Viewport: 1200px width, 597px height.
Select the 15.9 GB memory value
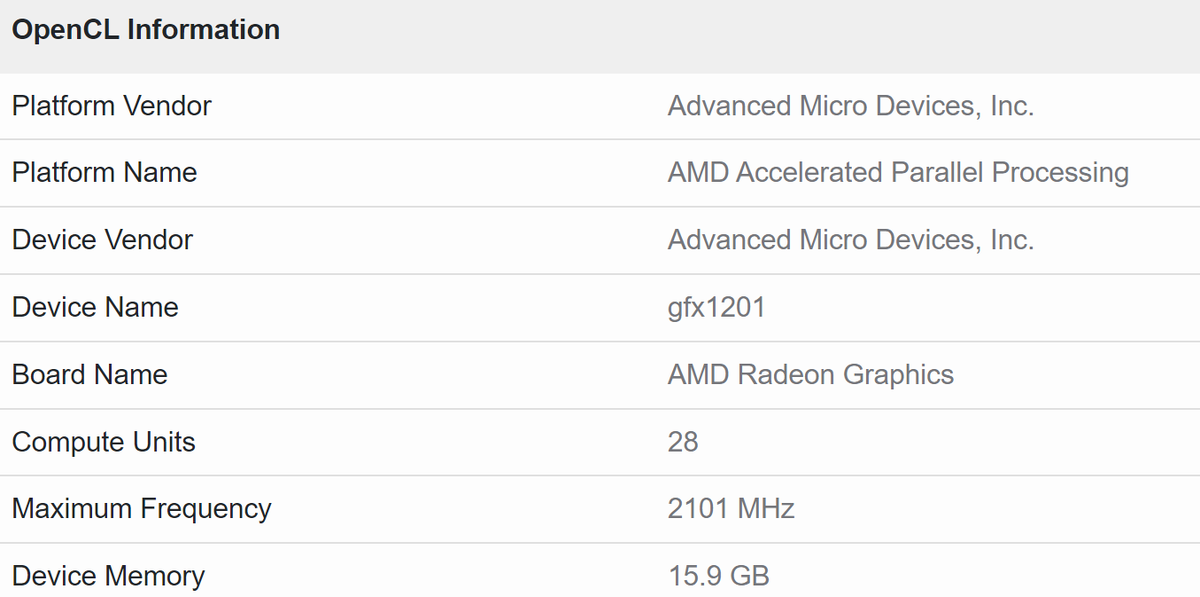point(718,576)
